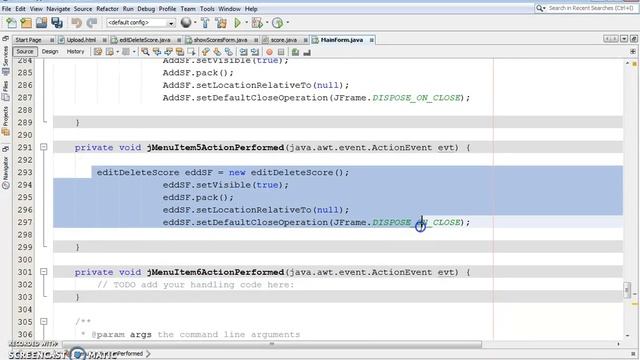
Task: Collapse jMenuItem5ActionPerformed fold on line 291
Action: (x=44, y=147)
